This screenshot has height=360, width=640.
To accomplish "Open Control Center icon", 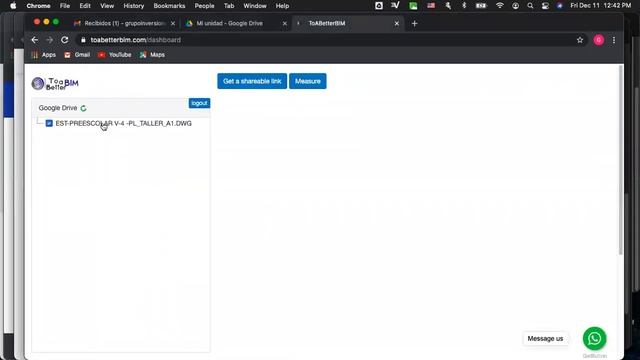I will pyautogui.click(x=545, y=6).
